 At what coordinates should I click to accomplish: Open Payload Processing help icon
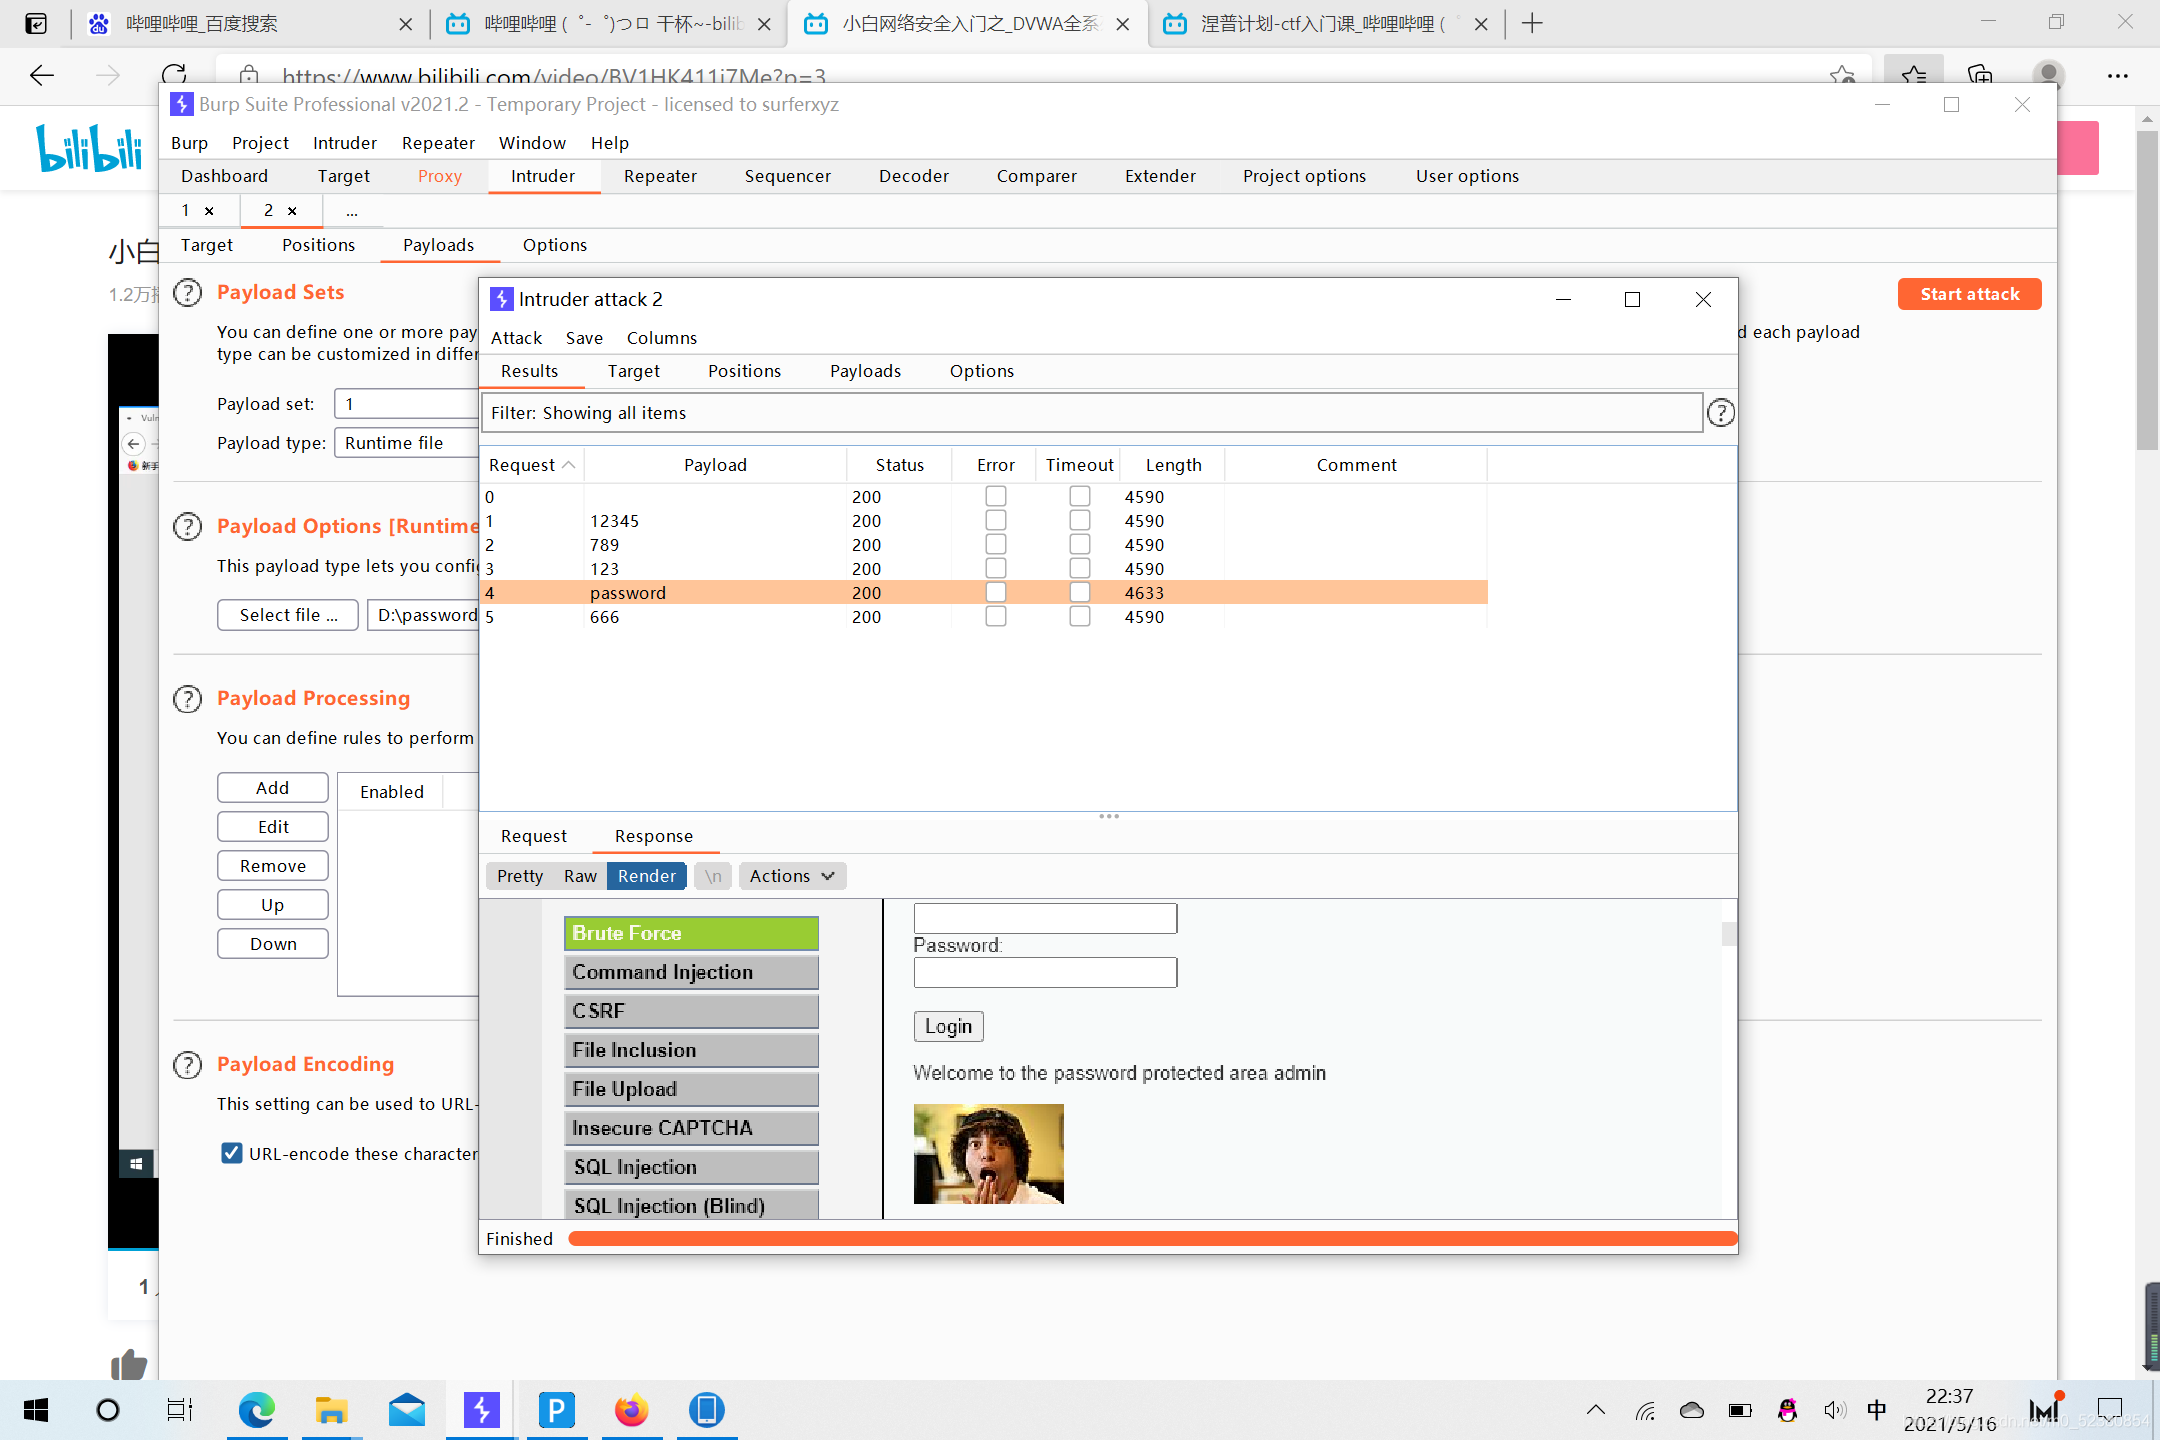point(187,698)
